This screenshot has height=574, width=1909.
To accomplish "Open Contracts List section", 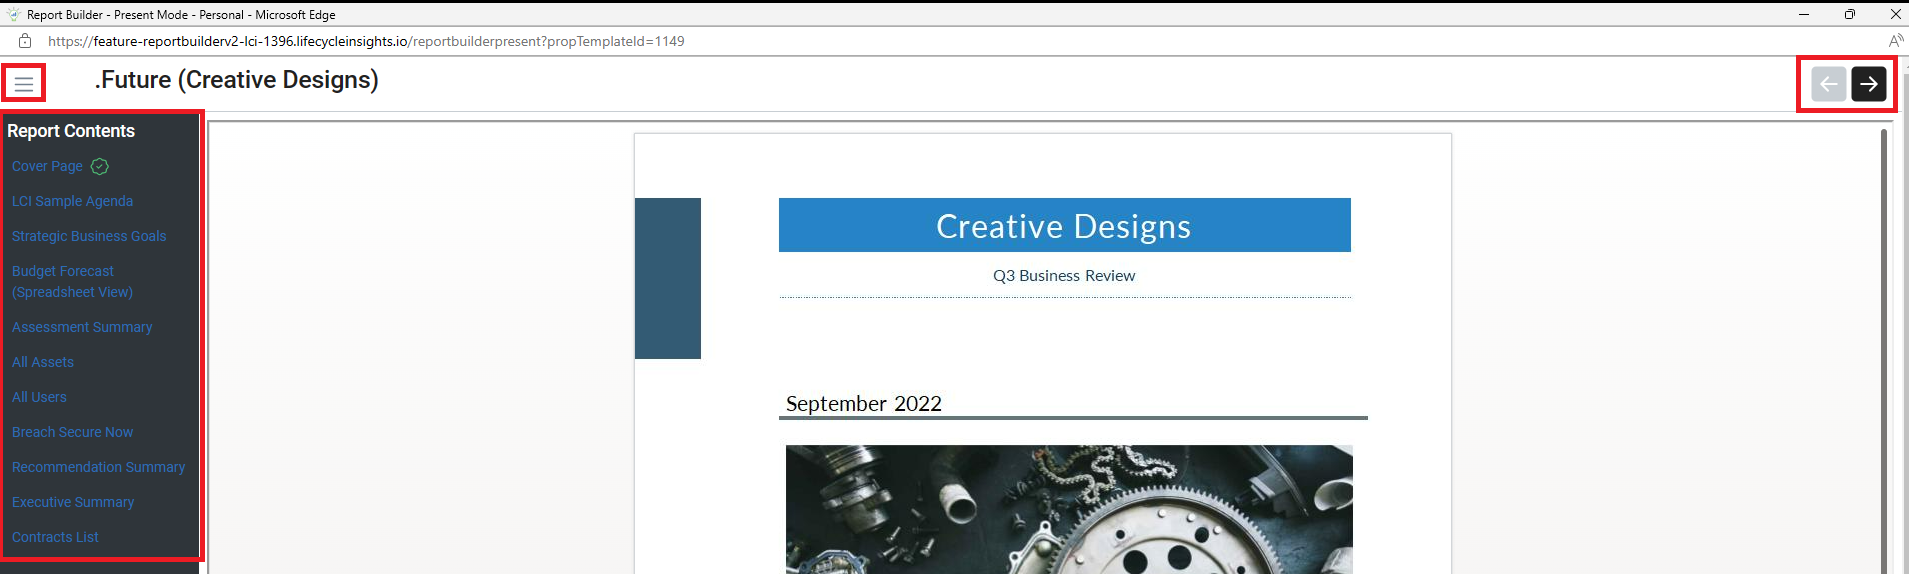I will pos(55,537).
